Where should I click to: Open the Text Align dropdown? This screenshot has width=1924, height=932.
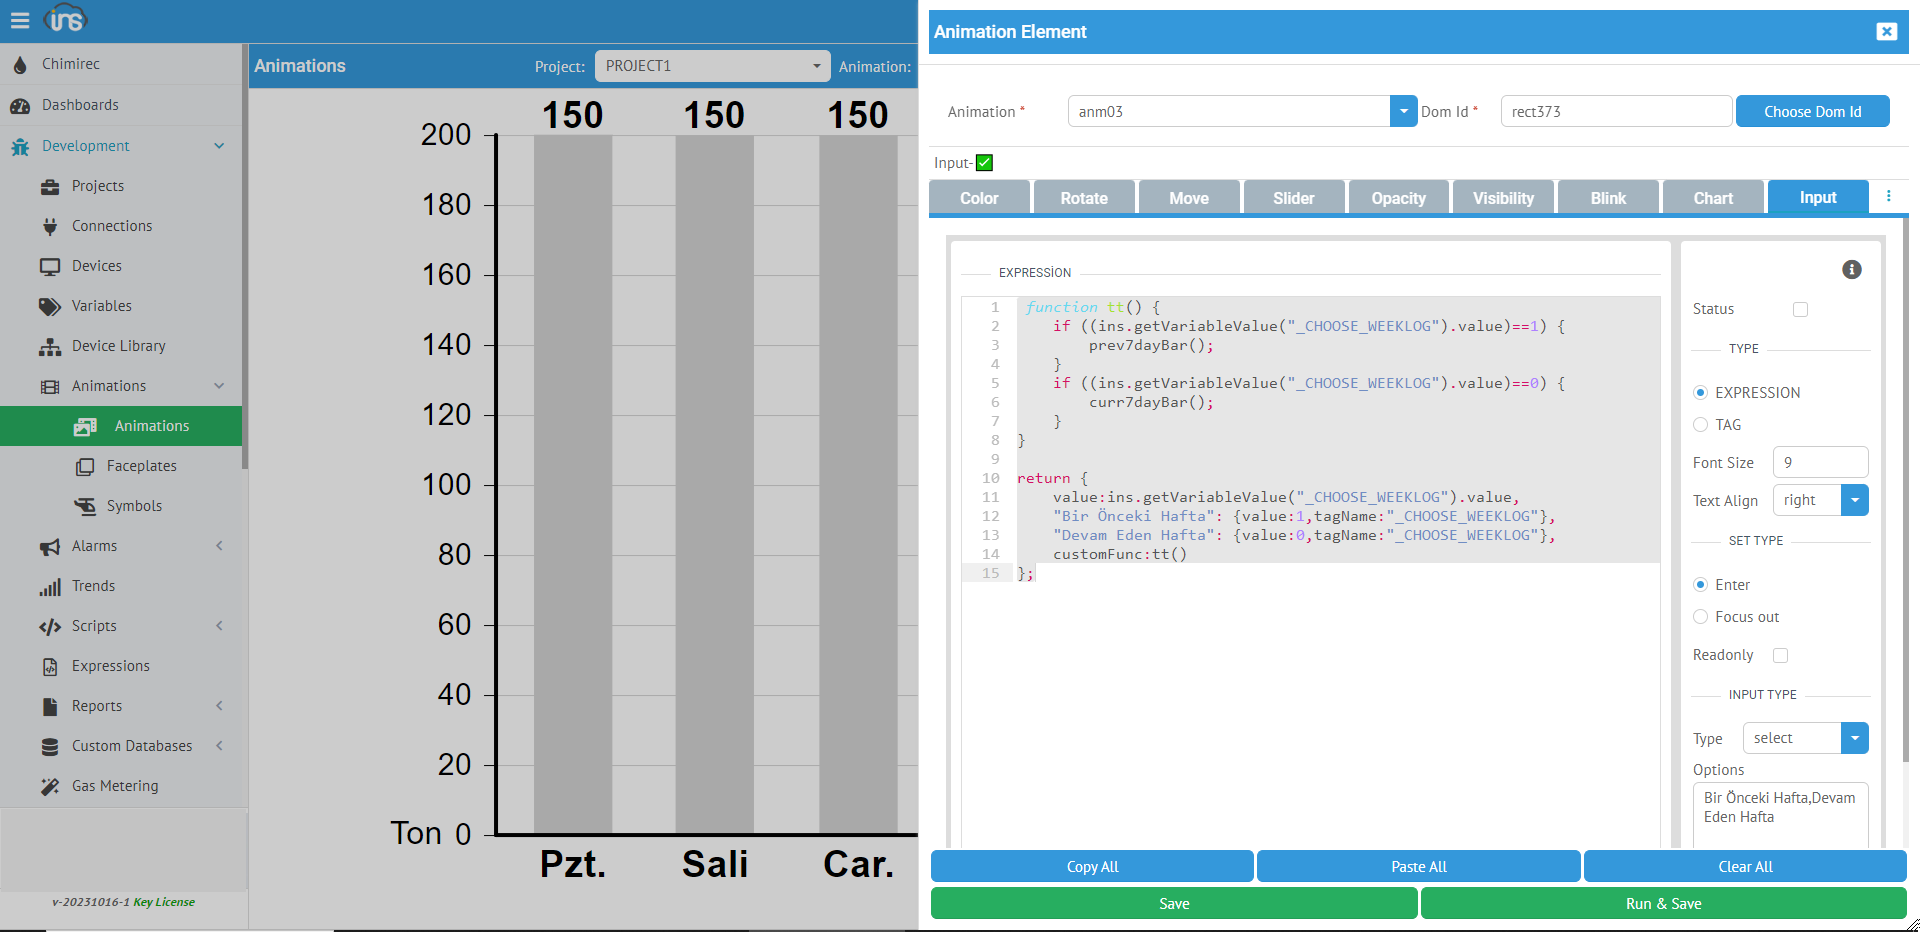point(1854,500)
